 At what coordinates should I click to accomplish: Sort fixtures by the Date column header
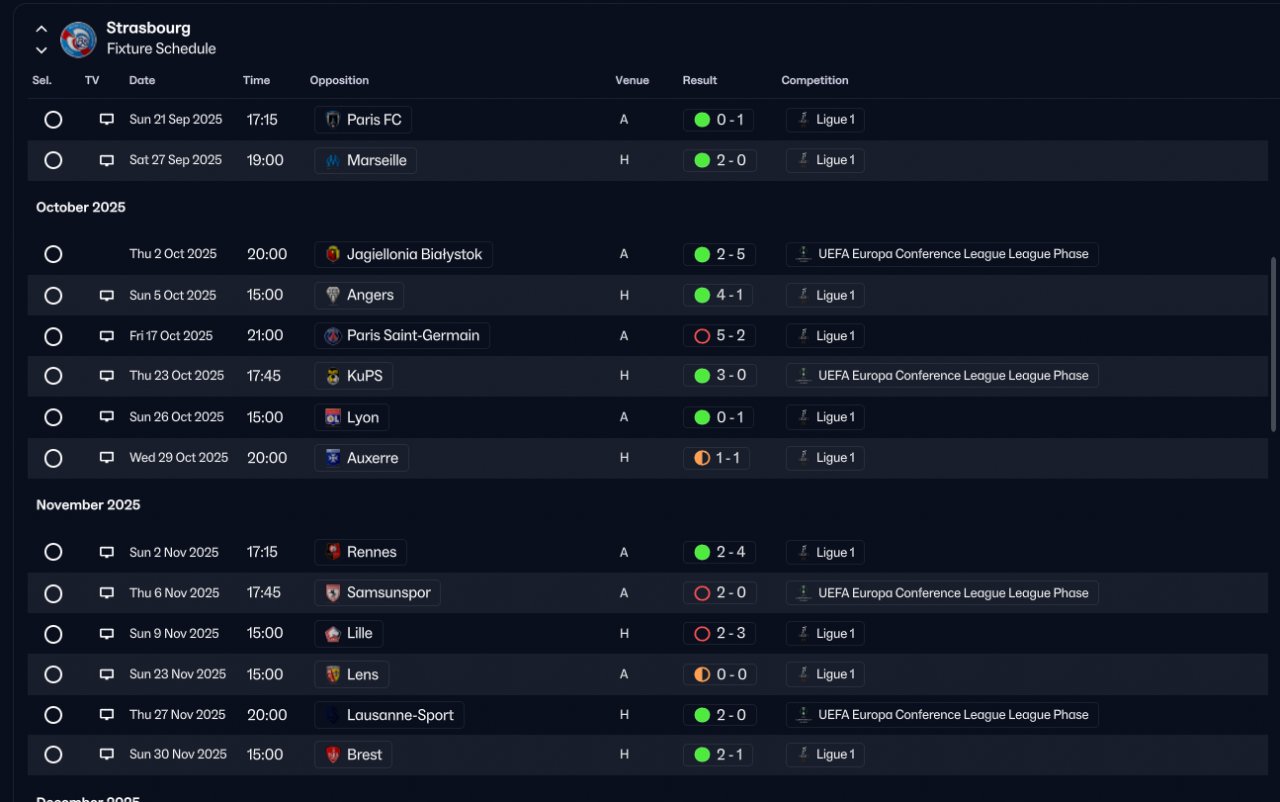[142, 80]
